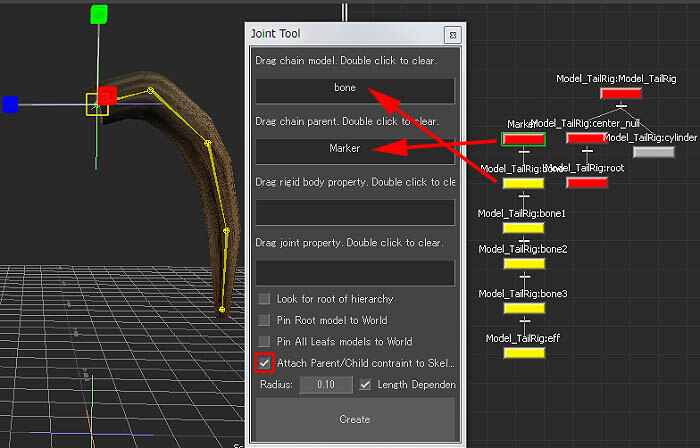Select the green-outlined Marker node

pos(523,138)
